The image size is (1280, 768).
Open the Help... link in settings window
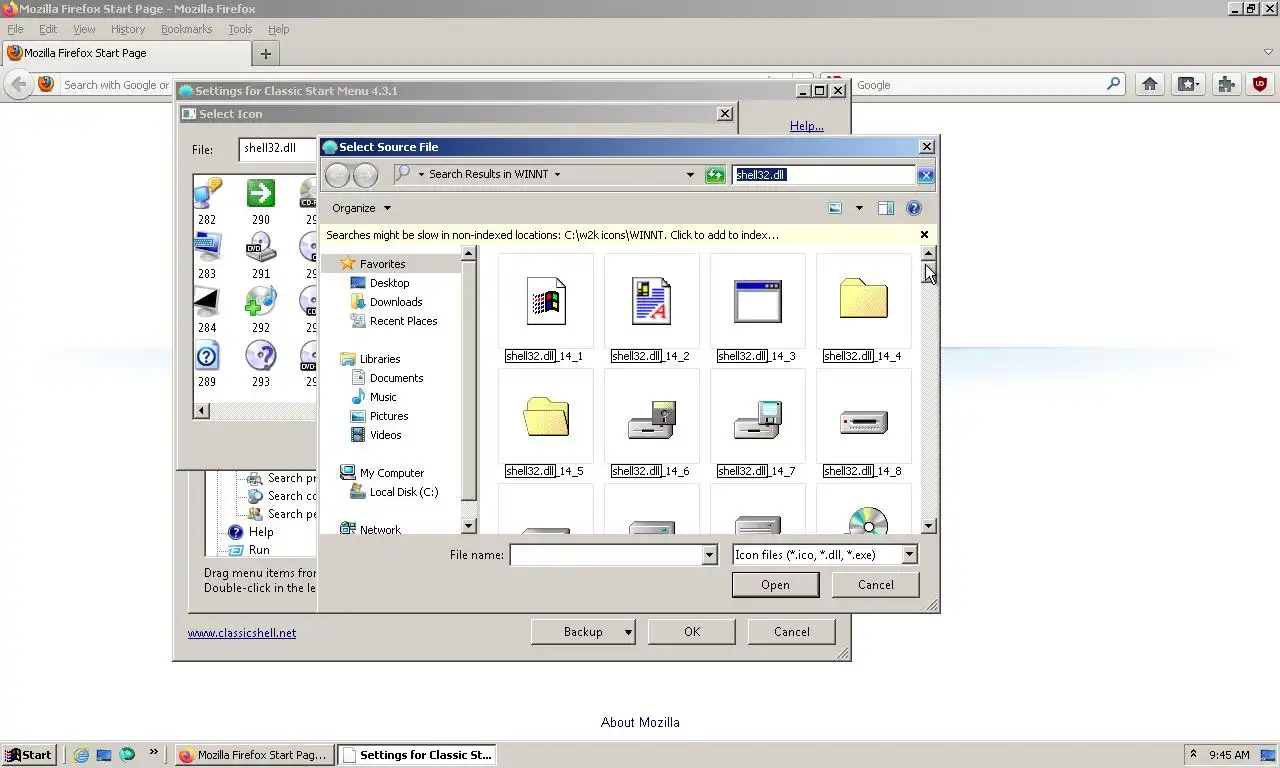[807, 126]
